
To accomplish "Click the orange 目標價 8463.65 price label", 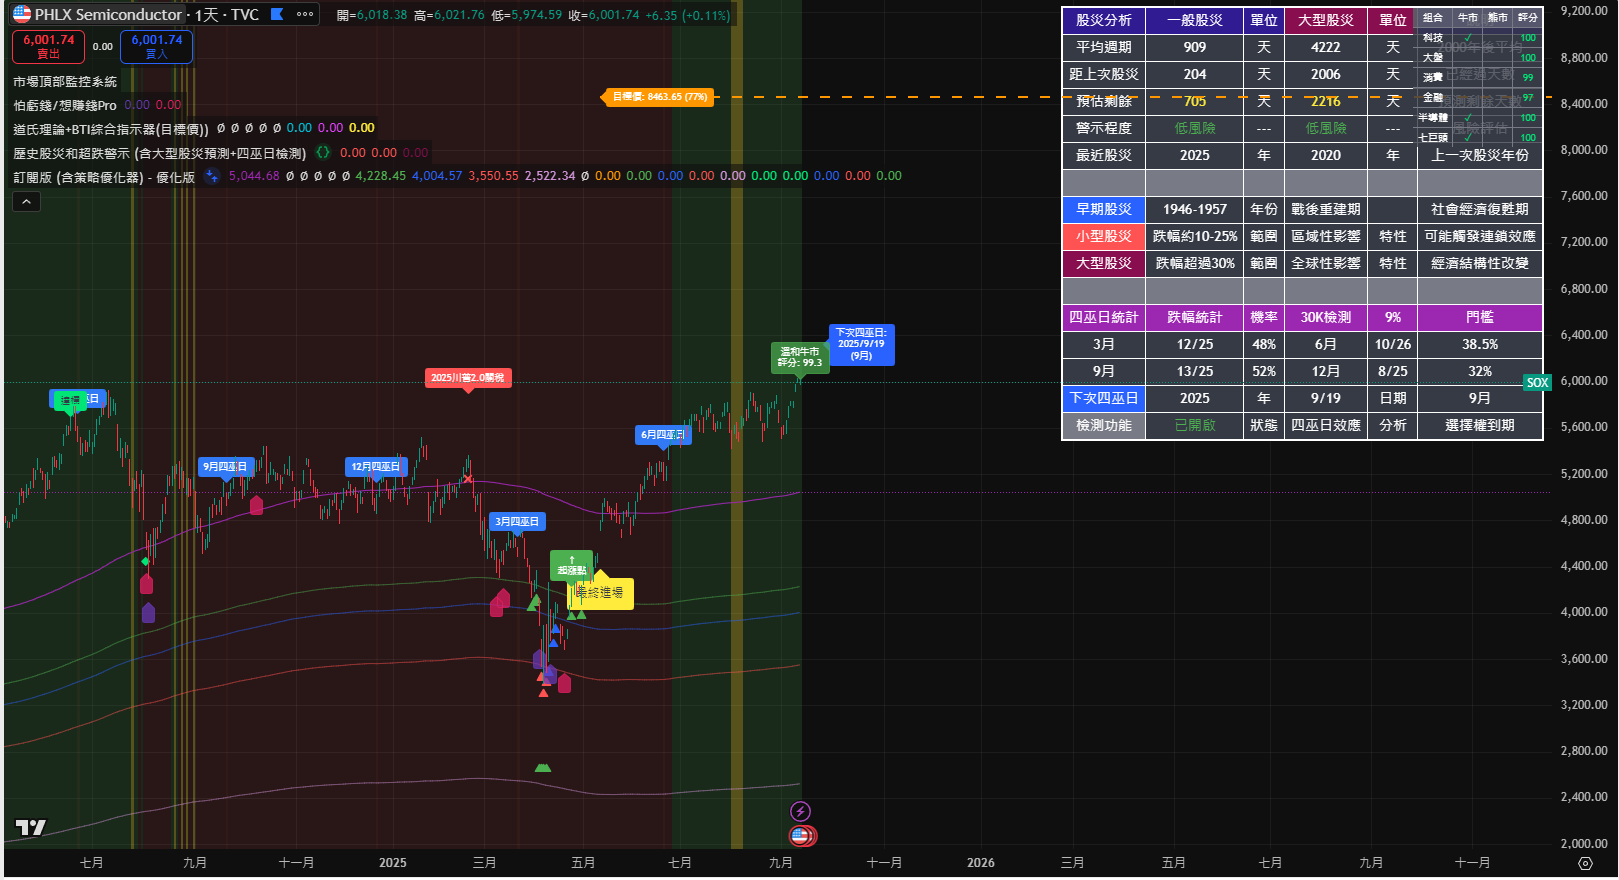I will [x=659, y=97].
